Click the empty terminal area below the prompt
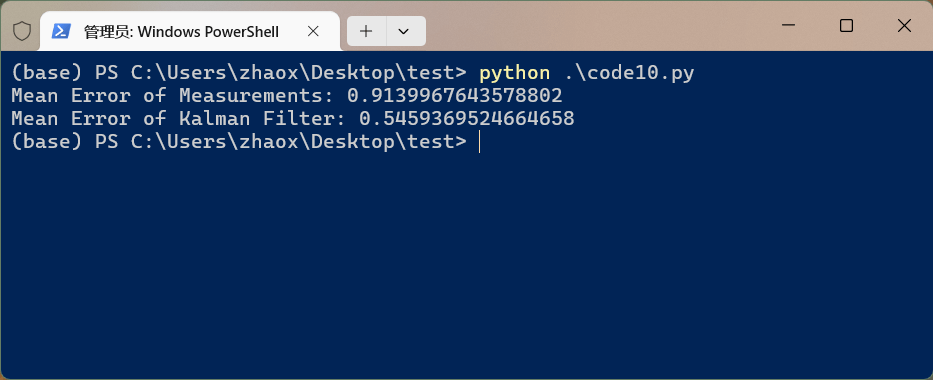 pos(466,262)
